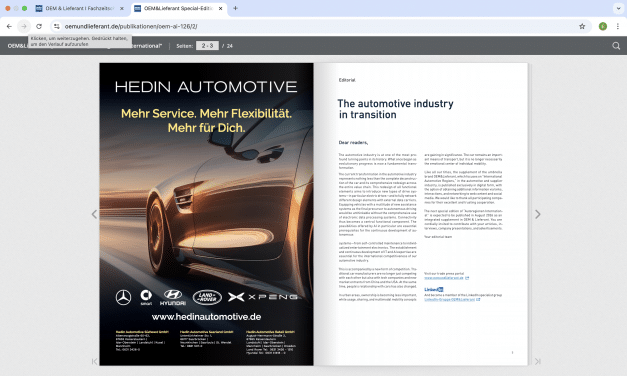Click the Hedin Automotive ad page
This screenshot has height=376, width=627.
tap(206, 214)
